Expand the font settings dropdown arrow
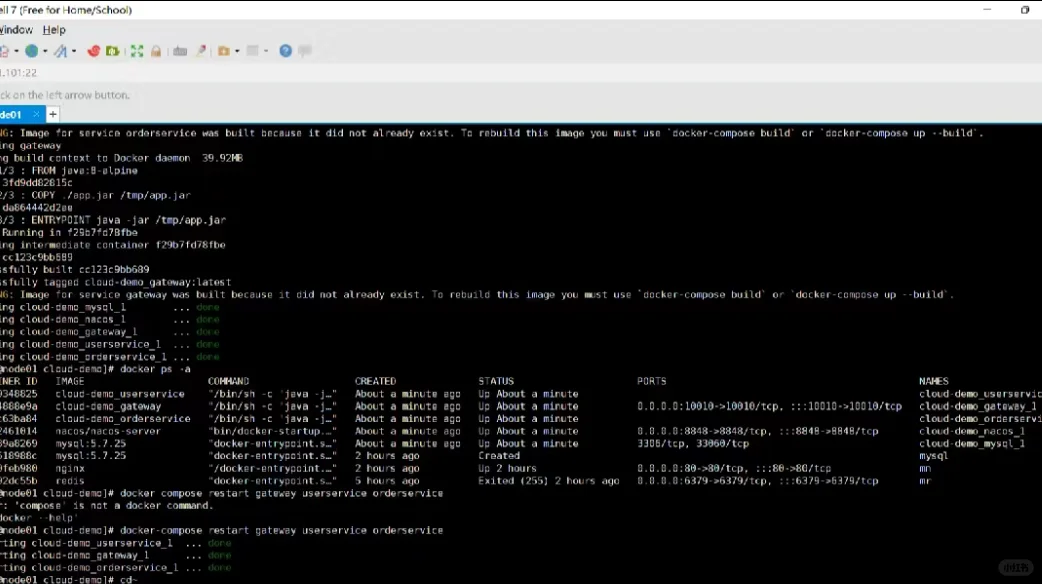1042x584 pixels. (74, 51)
